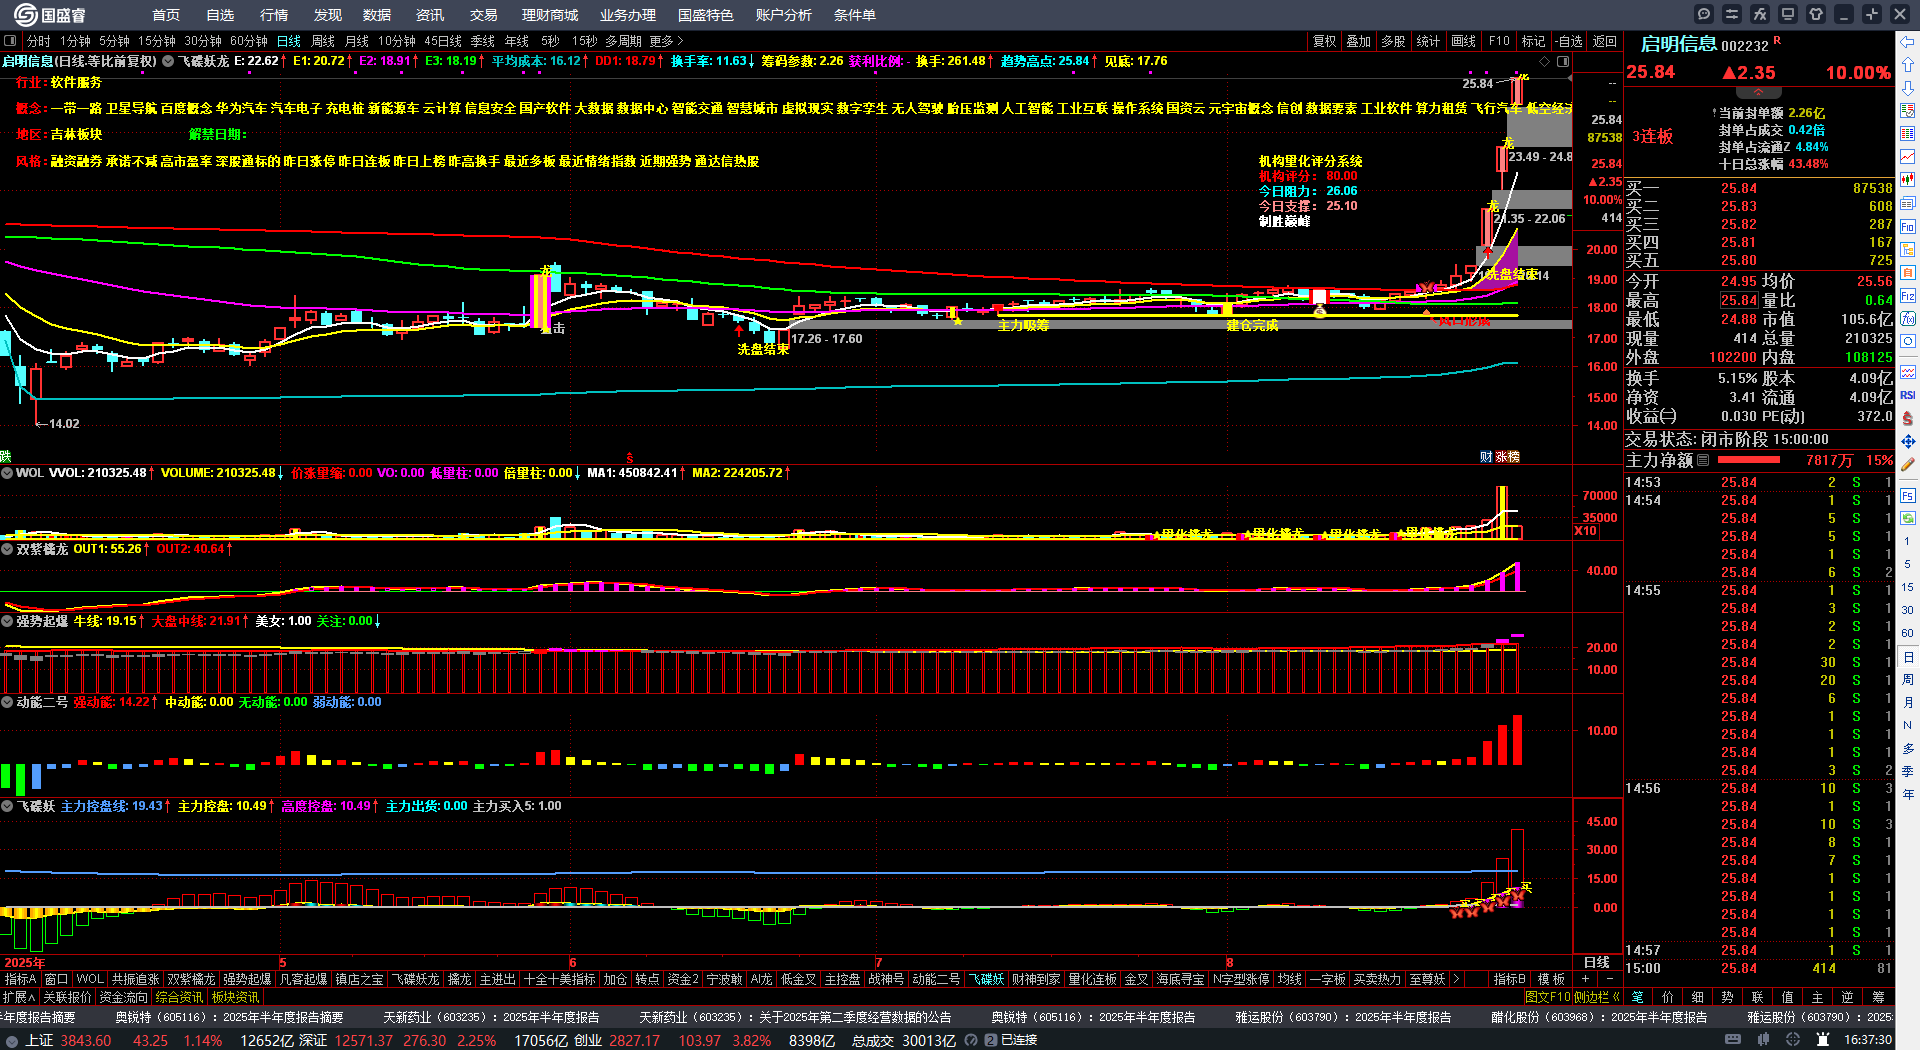
Task: Toggle the 筹 chip distribution button
Action: 1878,997
